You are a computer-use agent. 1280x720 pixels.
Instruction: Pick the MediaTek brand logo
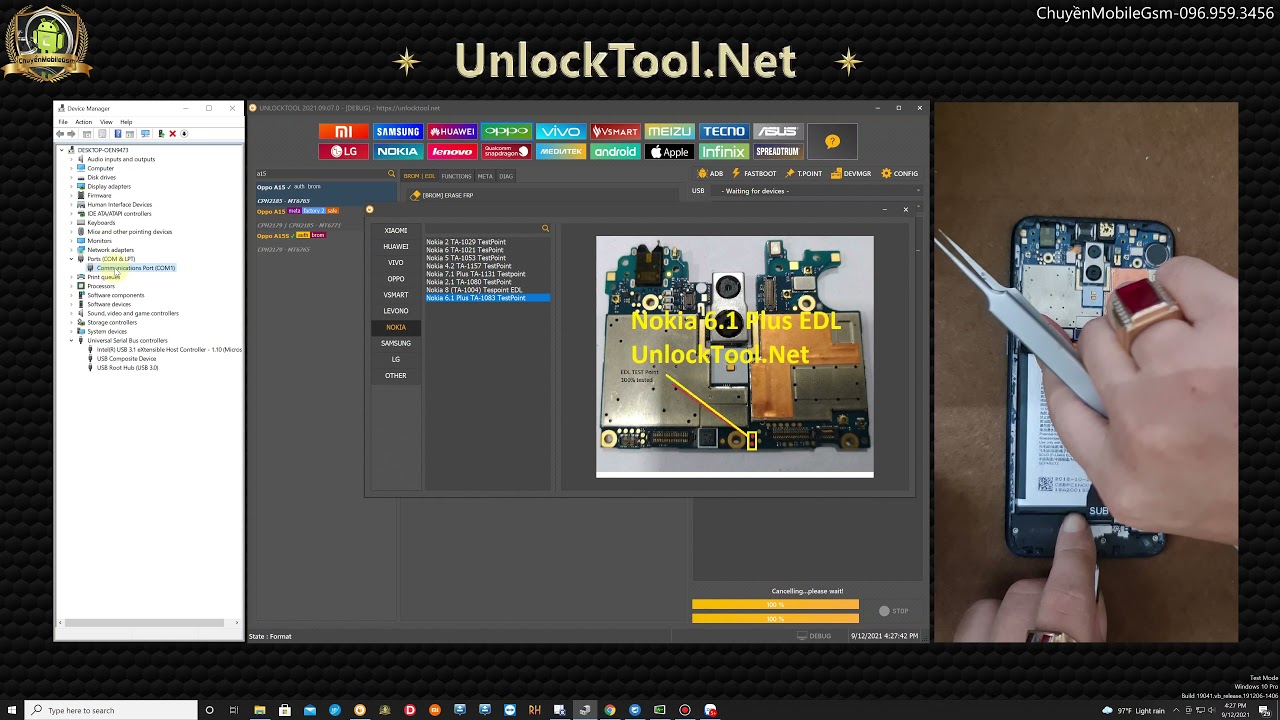[560, 152]
